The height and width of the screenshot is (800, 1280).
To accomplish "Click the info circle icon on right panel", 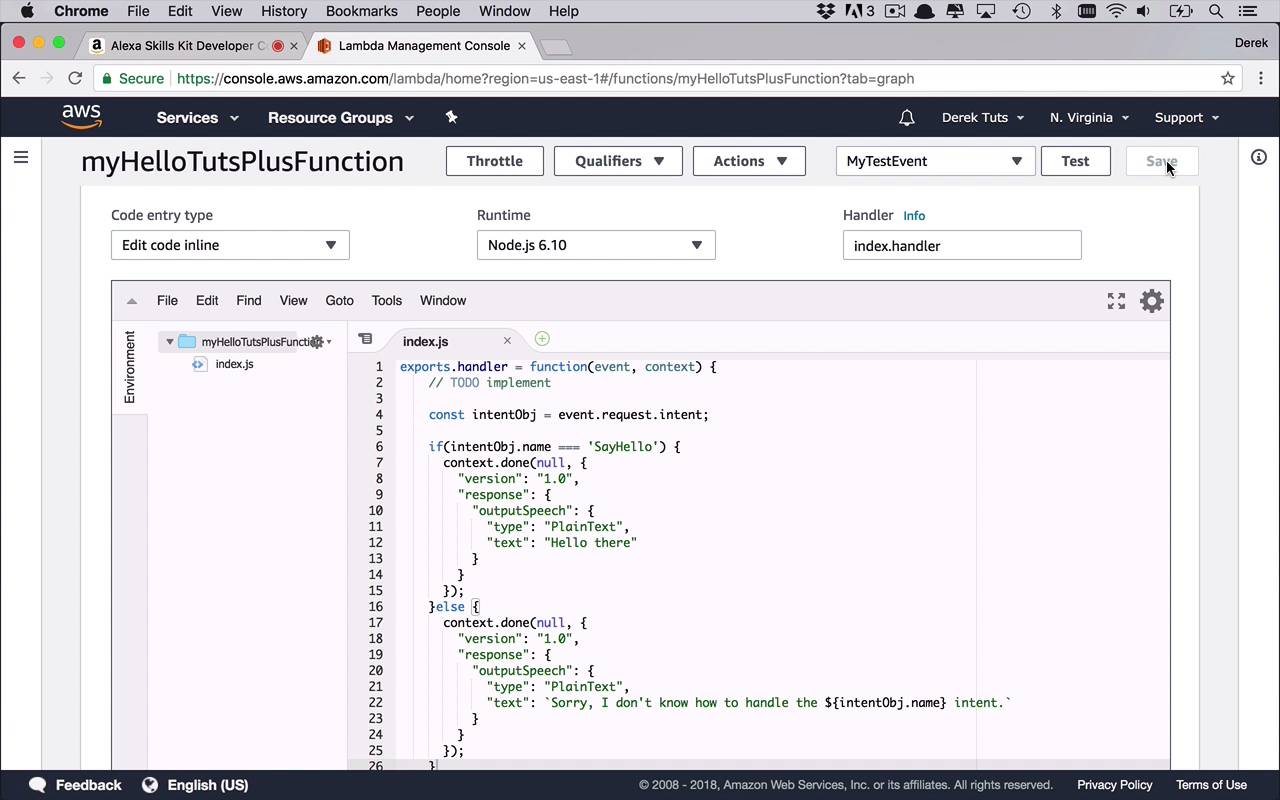I will tap(1258, 157).
